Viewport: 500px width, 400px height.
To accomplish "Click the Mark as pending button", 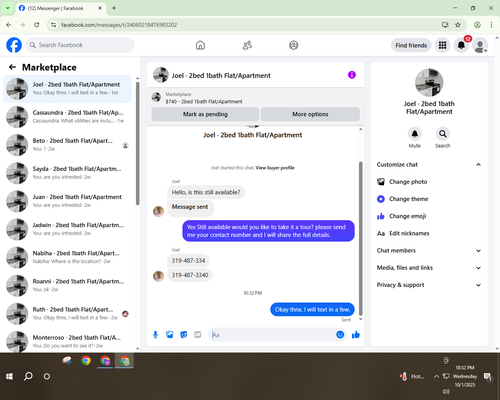I will [205, 114].
